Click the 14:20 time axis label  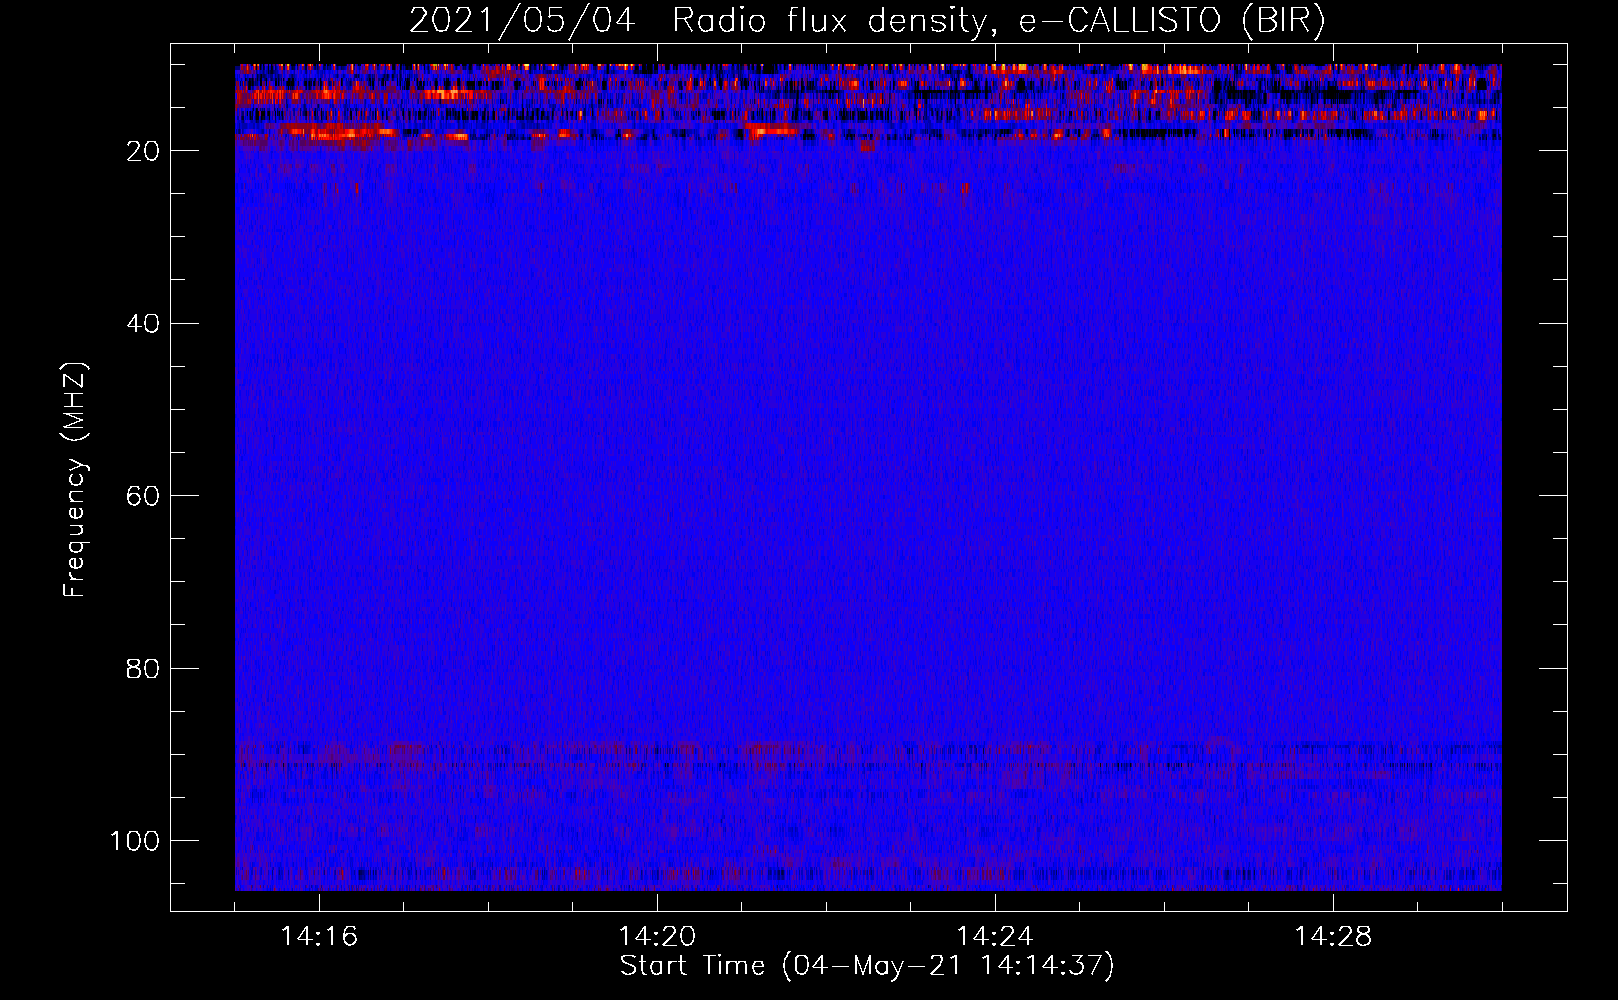point(657,937)
